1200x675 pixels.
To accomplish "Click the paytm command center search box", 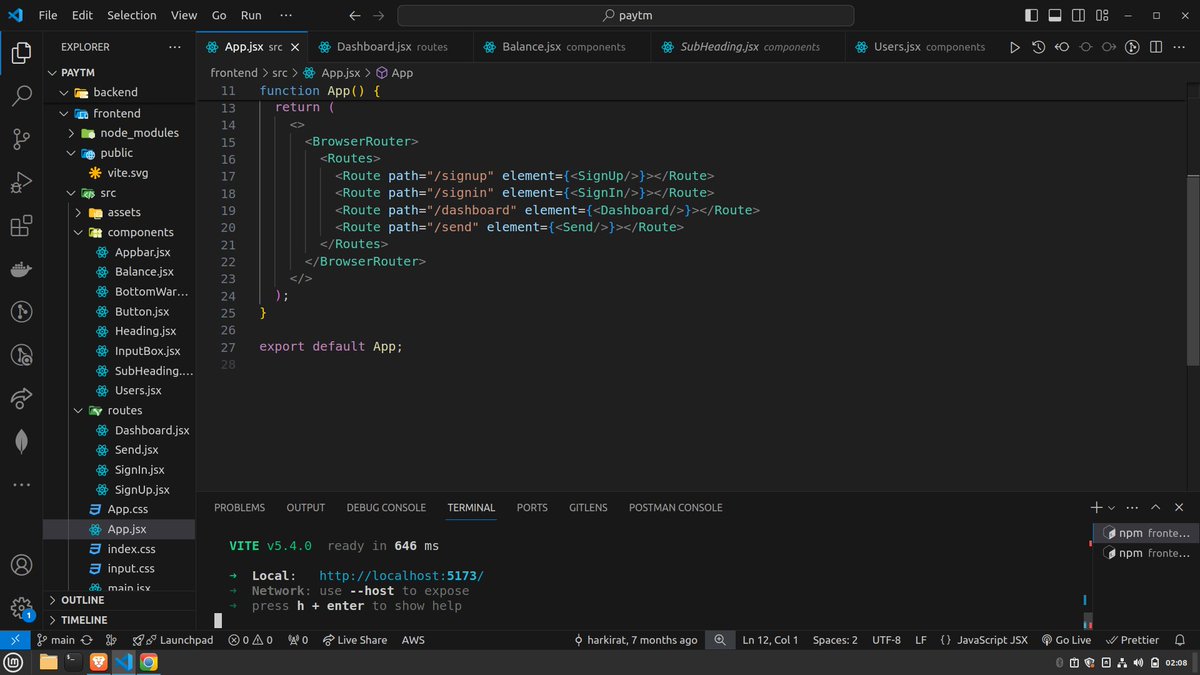I will 626,15.
